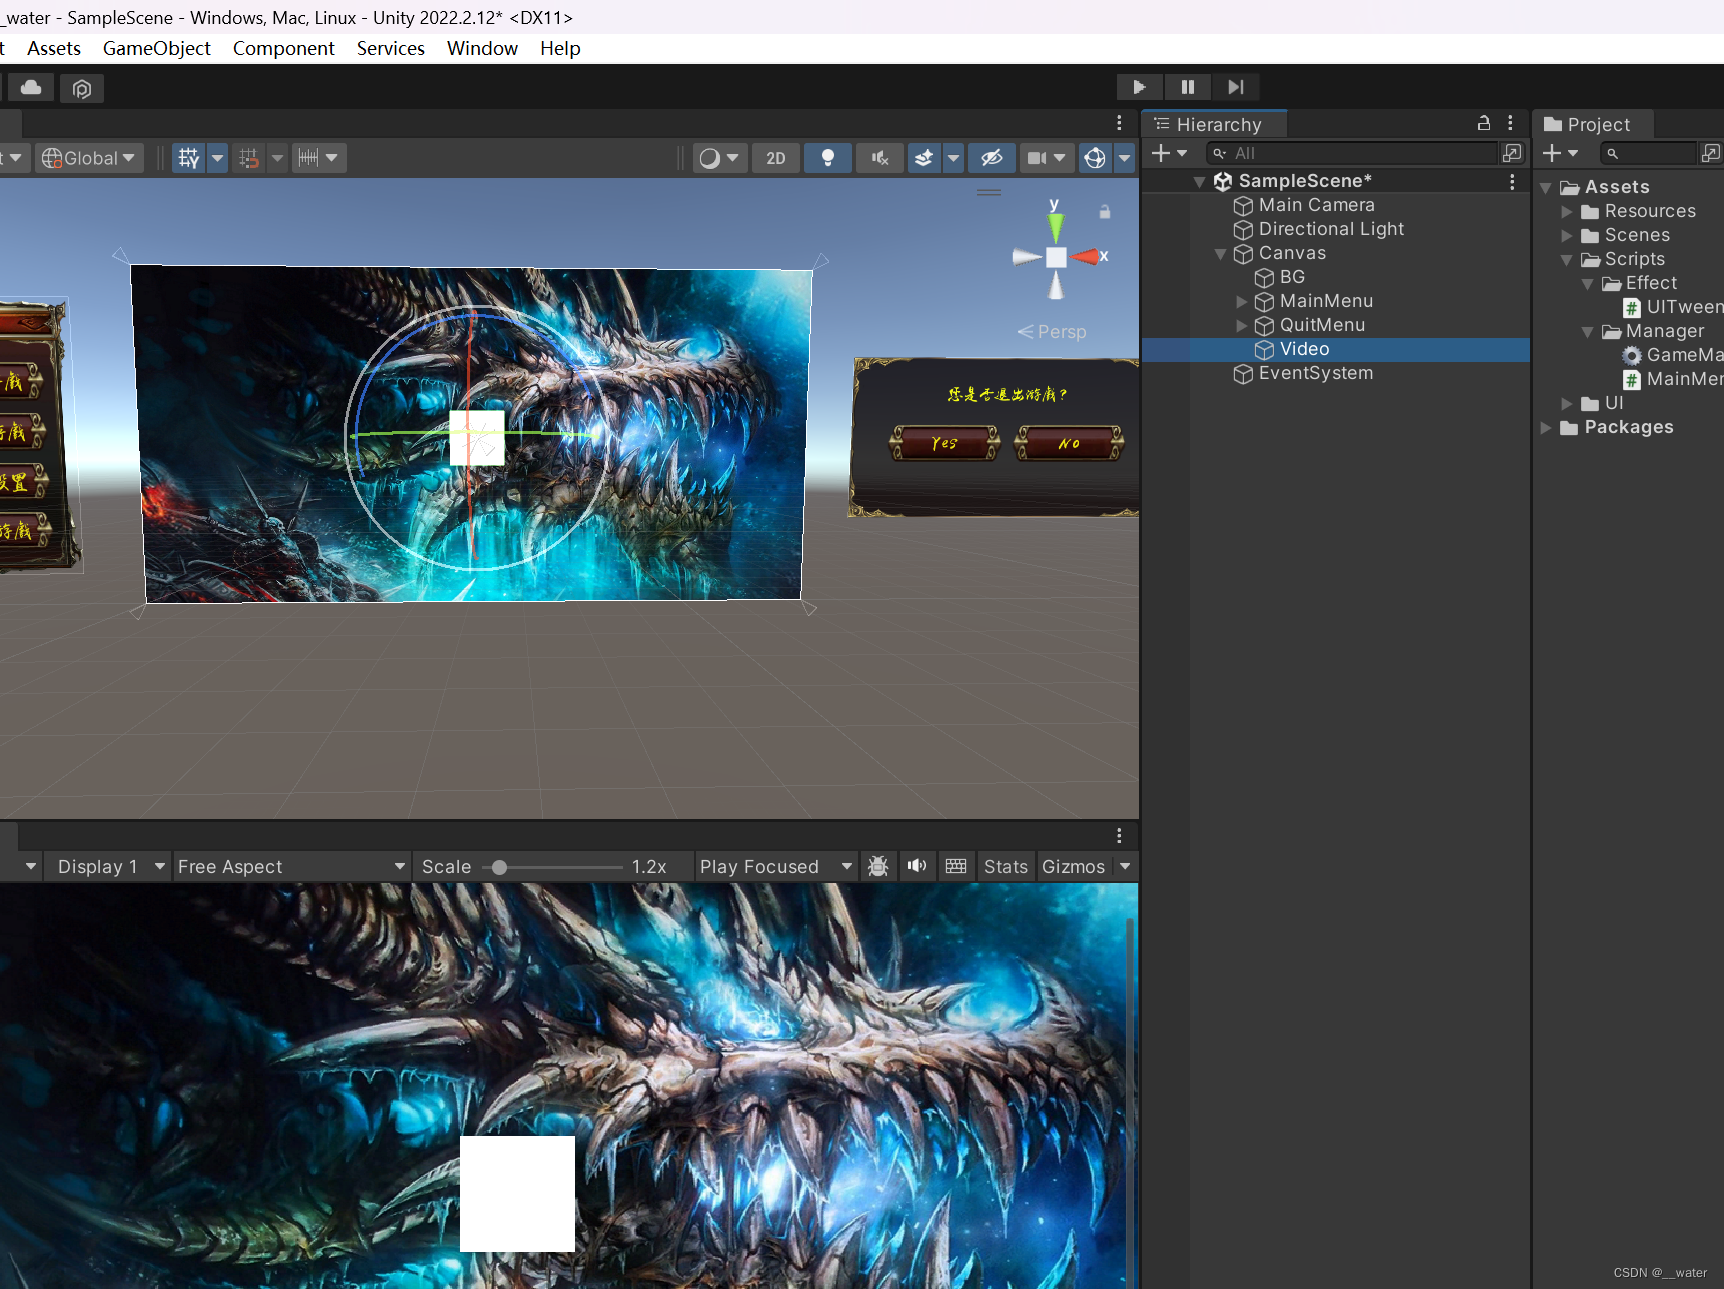
Task: Expand the Resources folder arrow
Action: (1567, 212)
